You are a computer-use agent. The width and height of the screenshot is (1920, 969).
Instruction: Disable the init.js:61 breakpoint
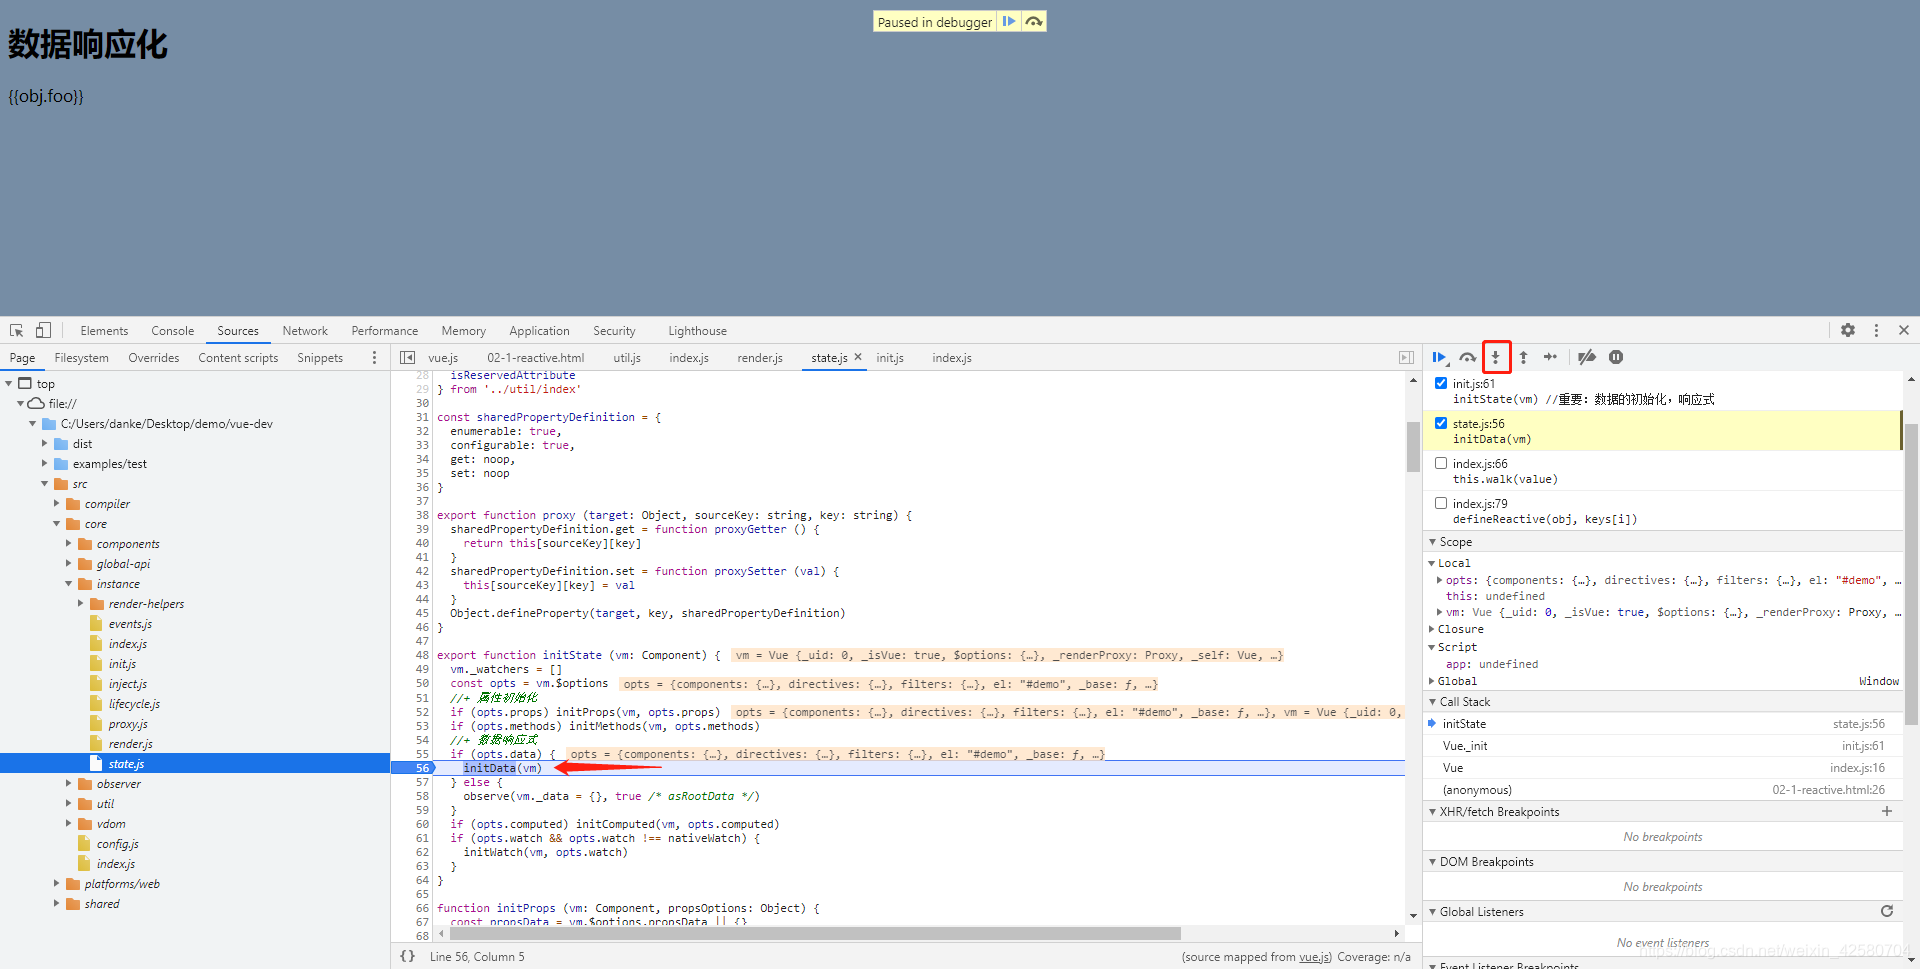click(1441, 383)
